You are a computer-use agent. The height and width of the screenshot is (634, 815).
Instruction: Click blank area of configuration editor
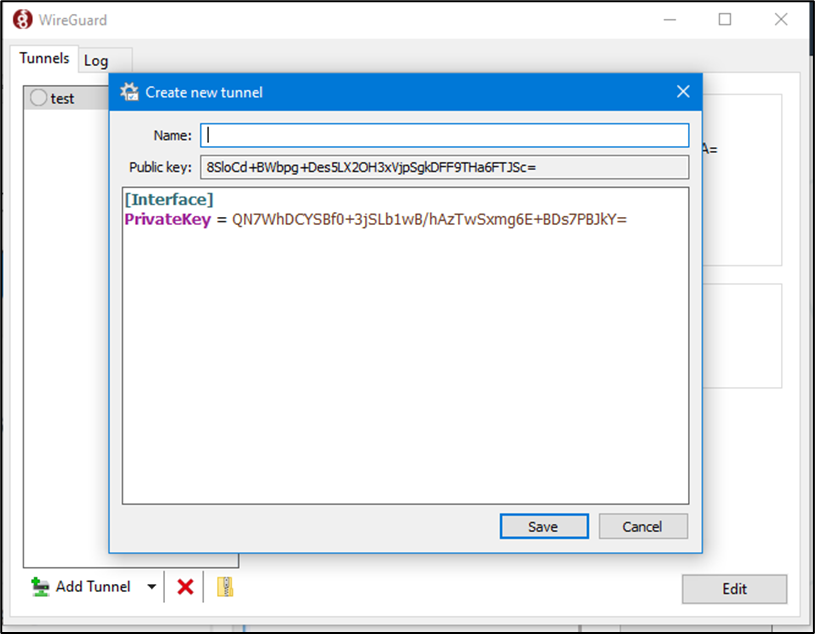pyautogui.click(x=405, y=380)
